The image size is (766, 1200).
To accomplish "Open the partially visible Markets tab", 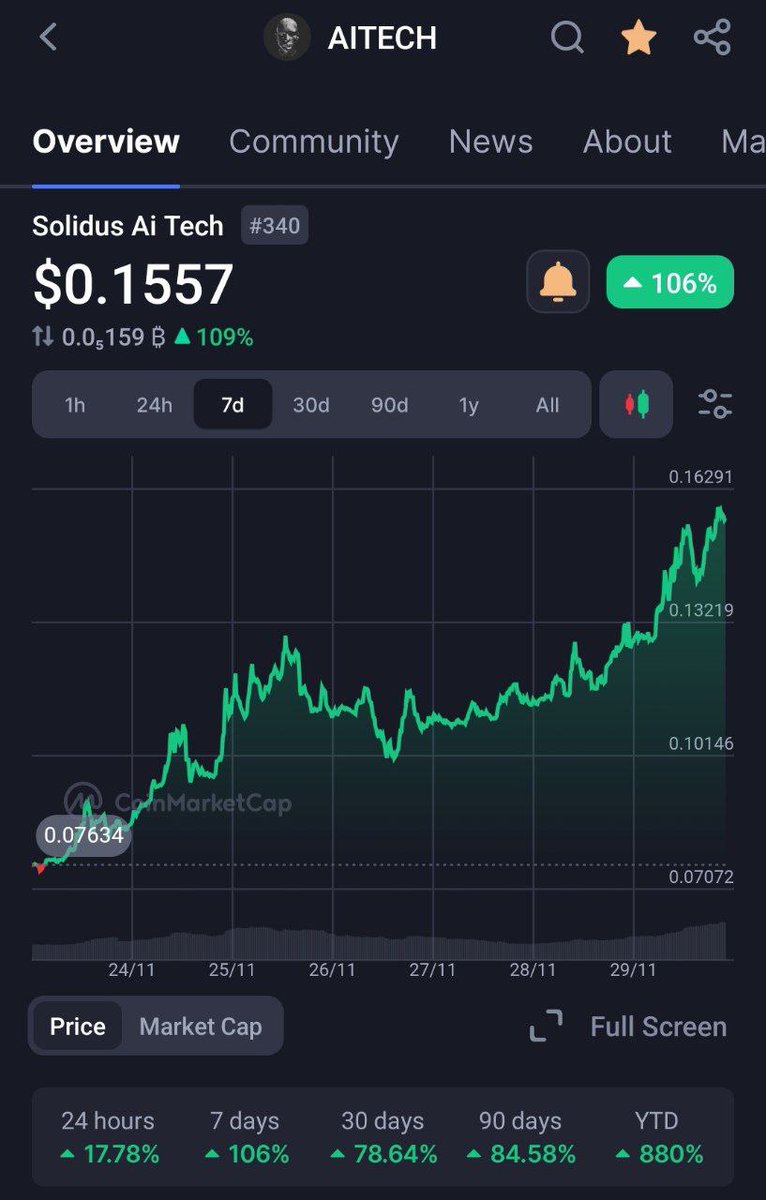I will pos(743,141).
